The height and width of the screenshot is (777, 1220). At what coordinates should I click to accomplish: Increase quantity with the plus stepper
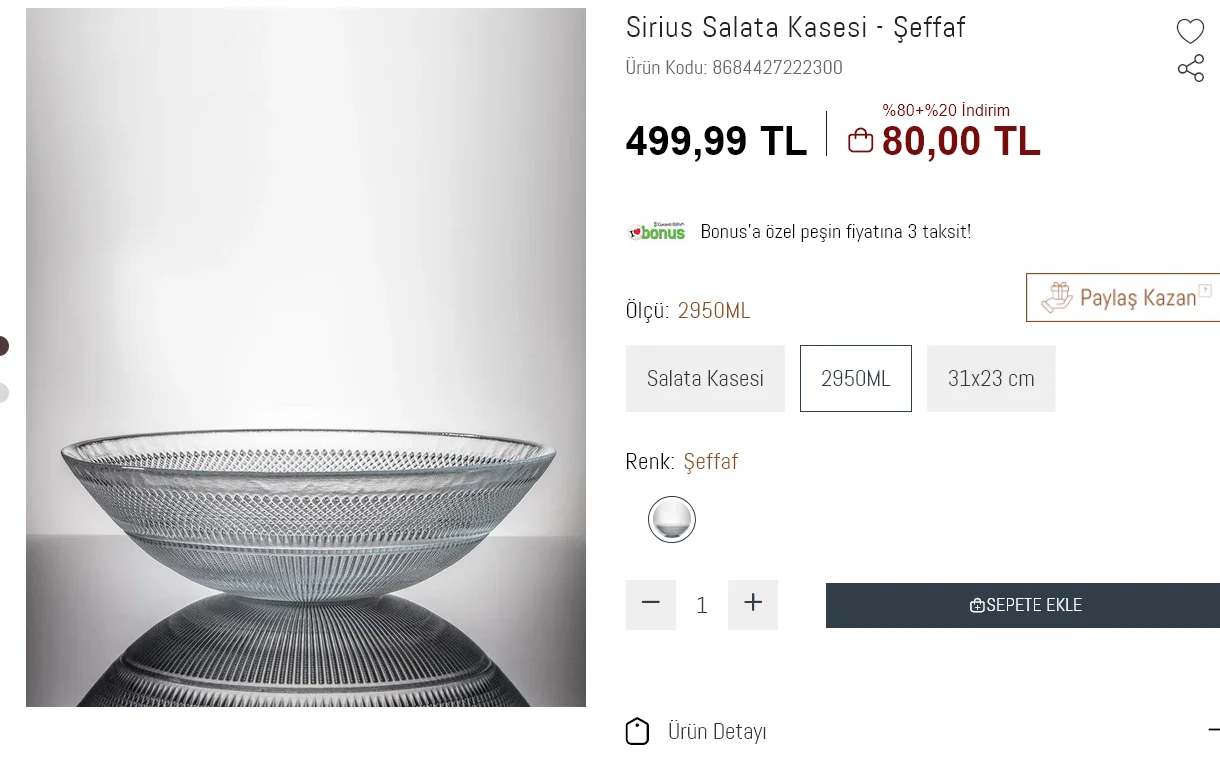pos(752,605)
